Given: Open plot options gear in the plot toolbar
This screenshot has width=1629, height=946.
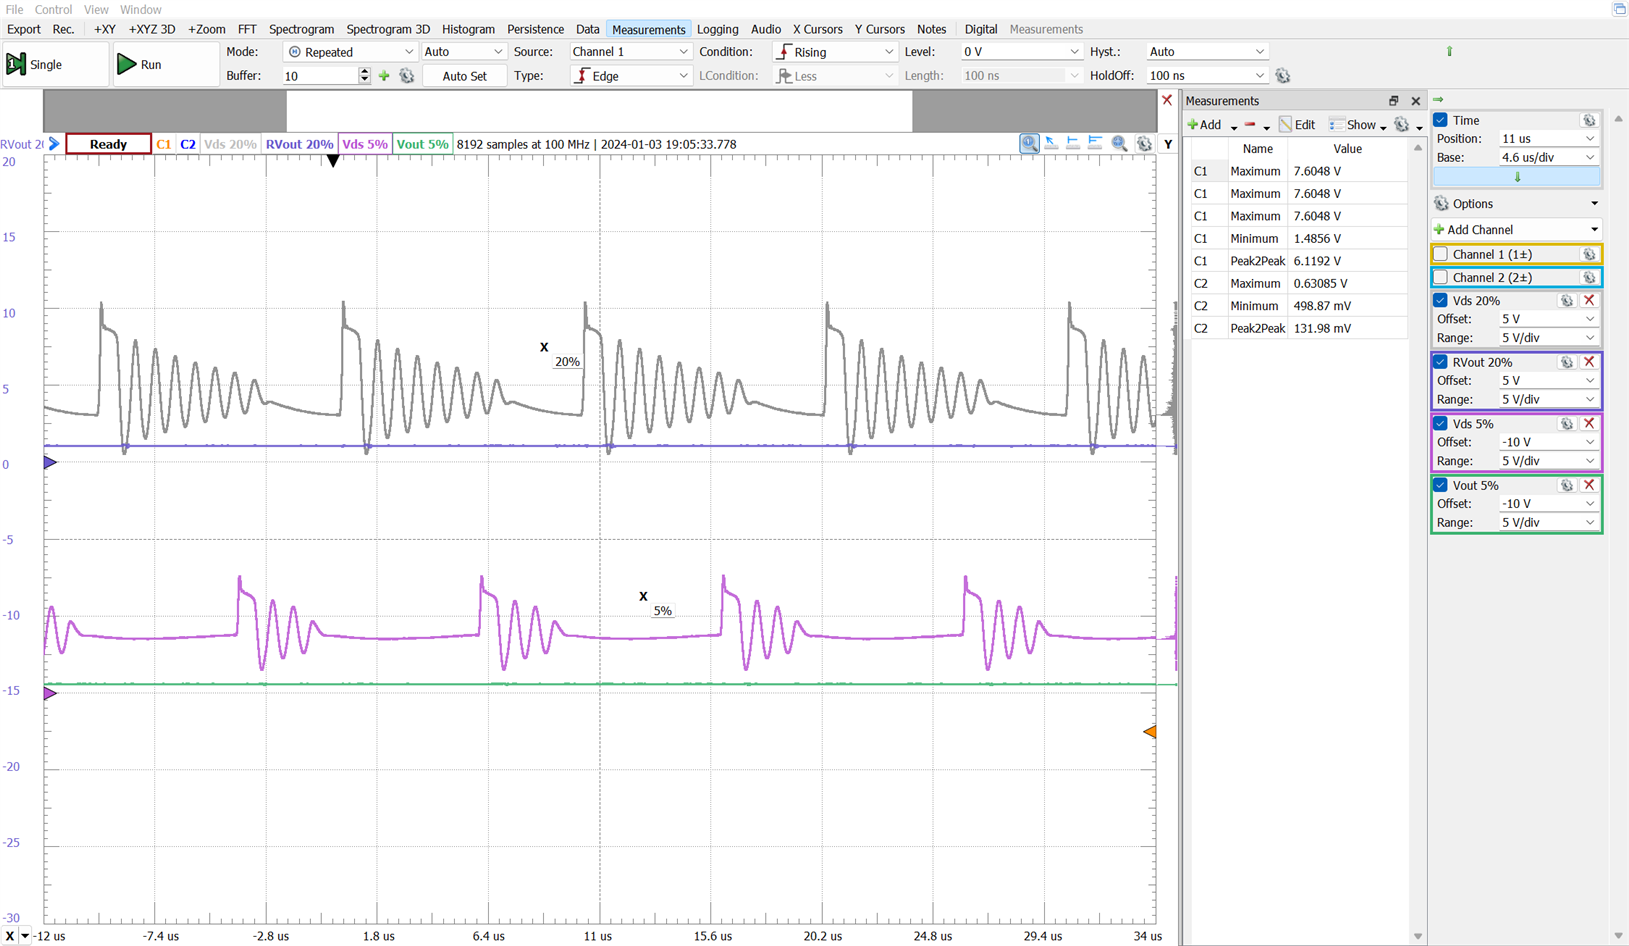Looking at the screenshot, I should [x=1144, y=144].
